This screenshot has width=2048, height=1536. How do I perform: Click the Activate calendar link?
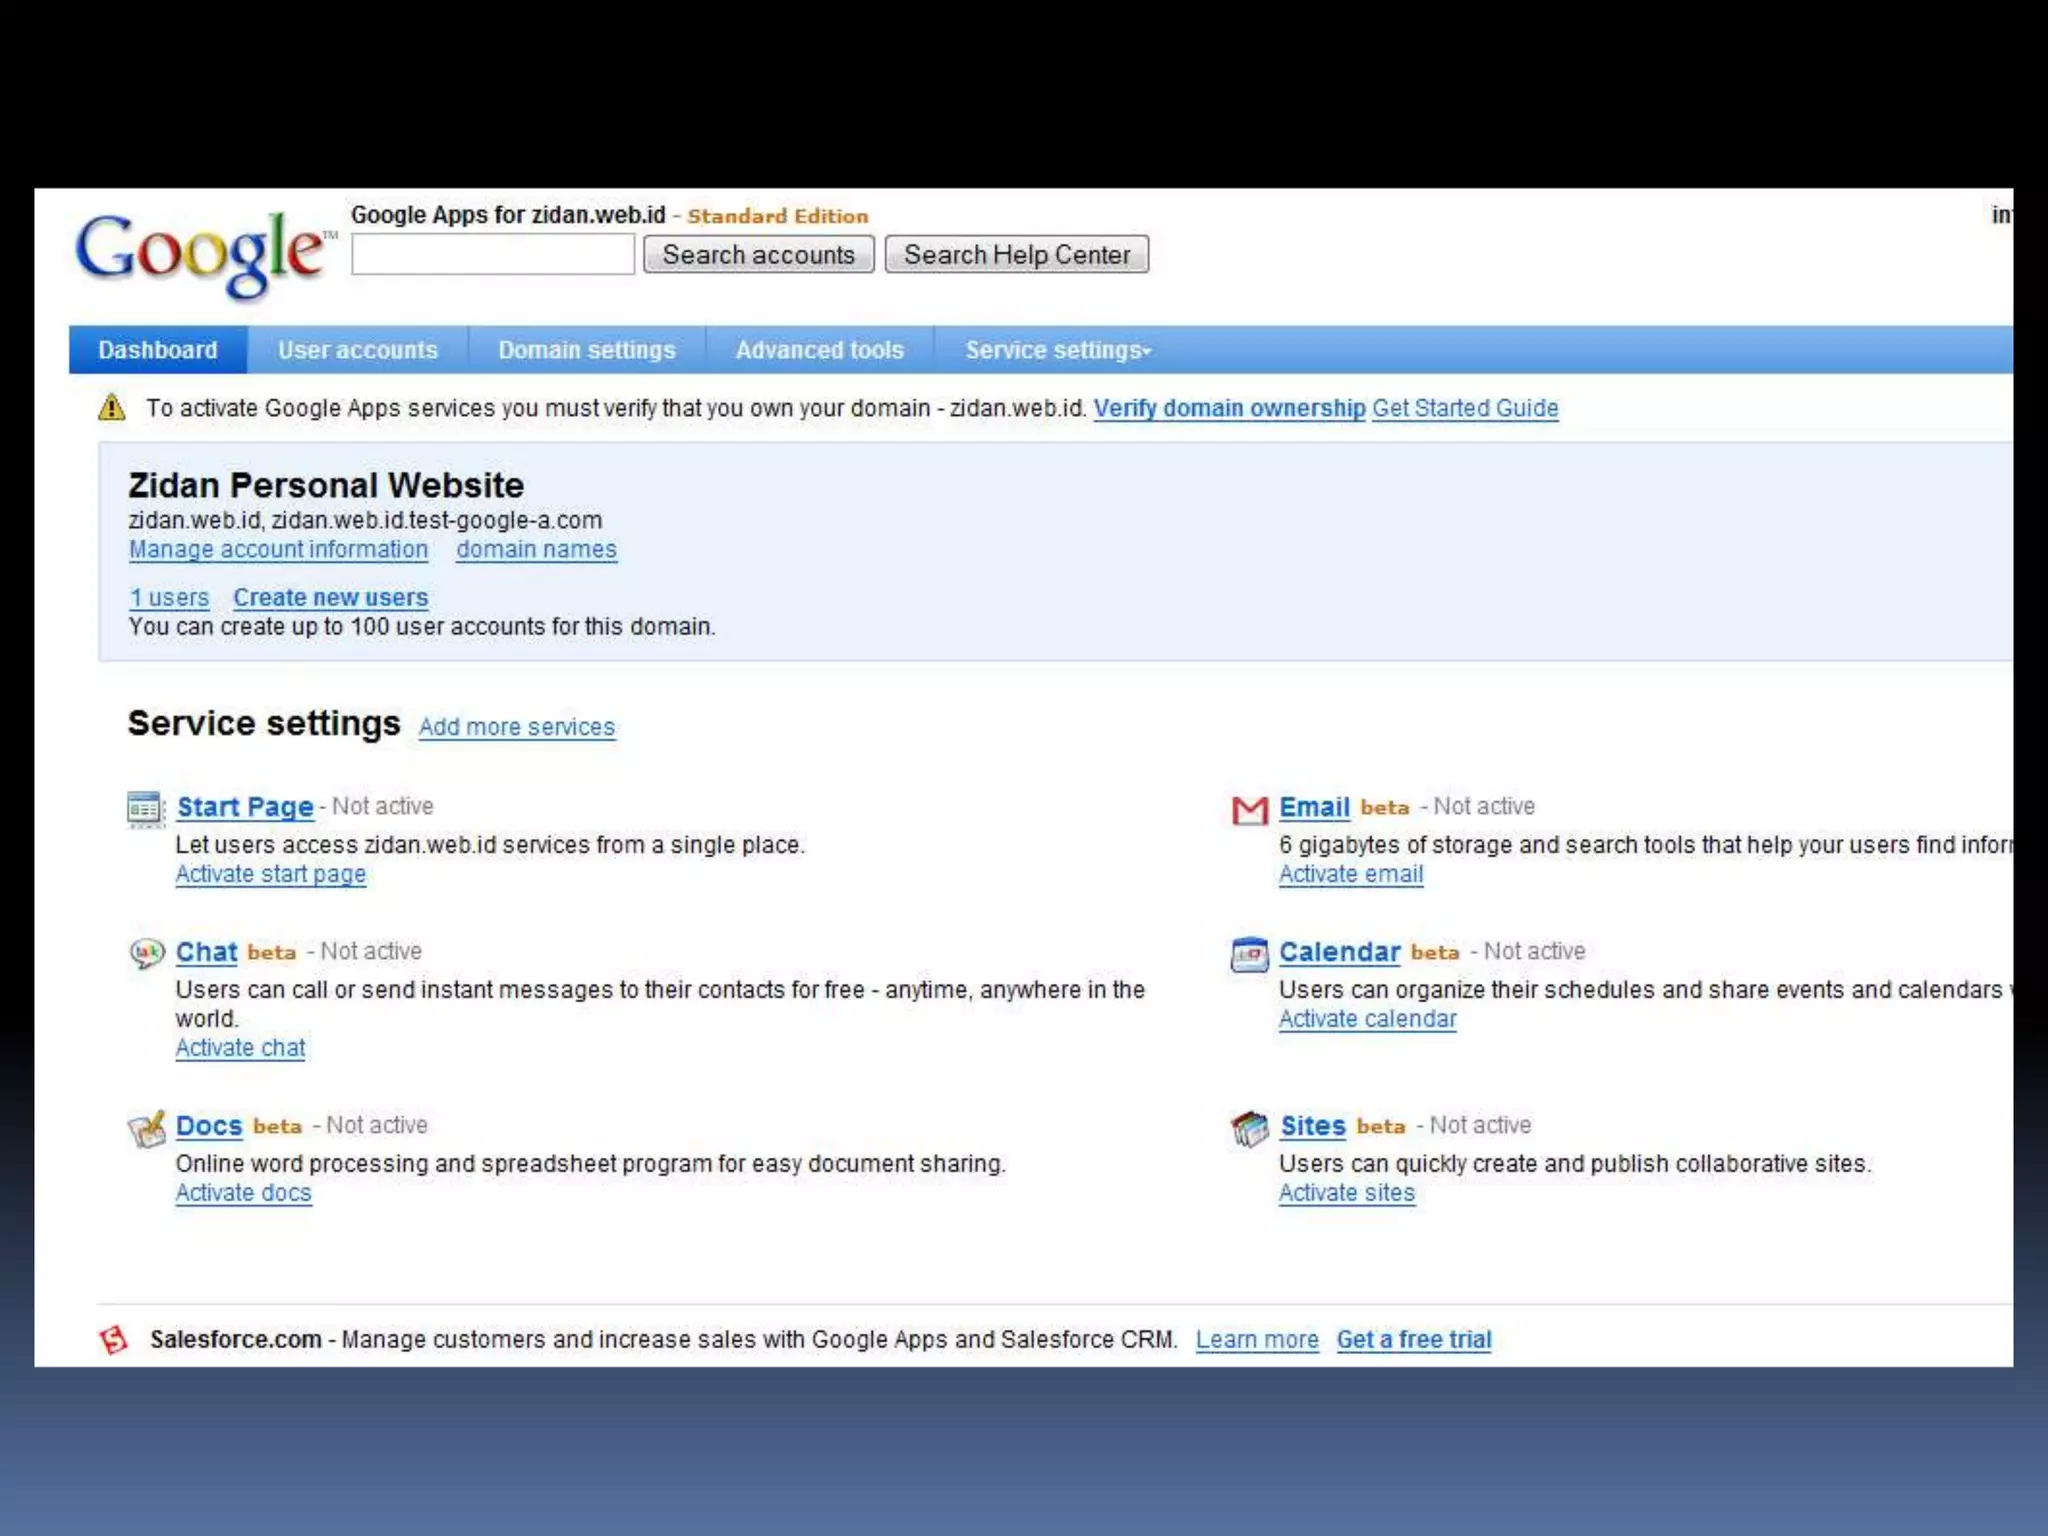pyautogui.click(x=1368, y=1019)
